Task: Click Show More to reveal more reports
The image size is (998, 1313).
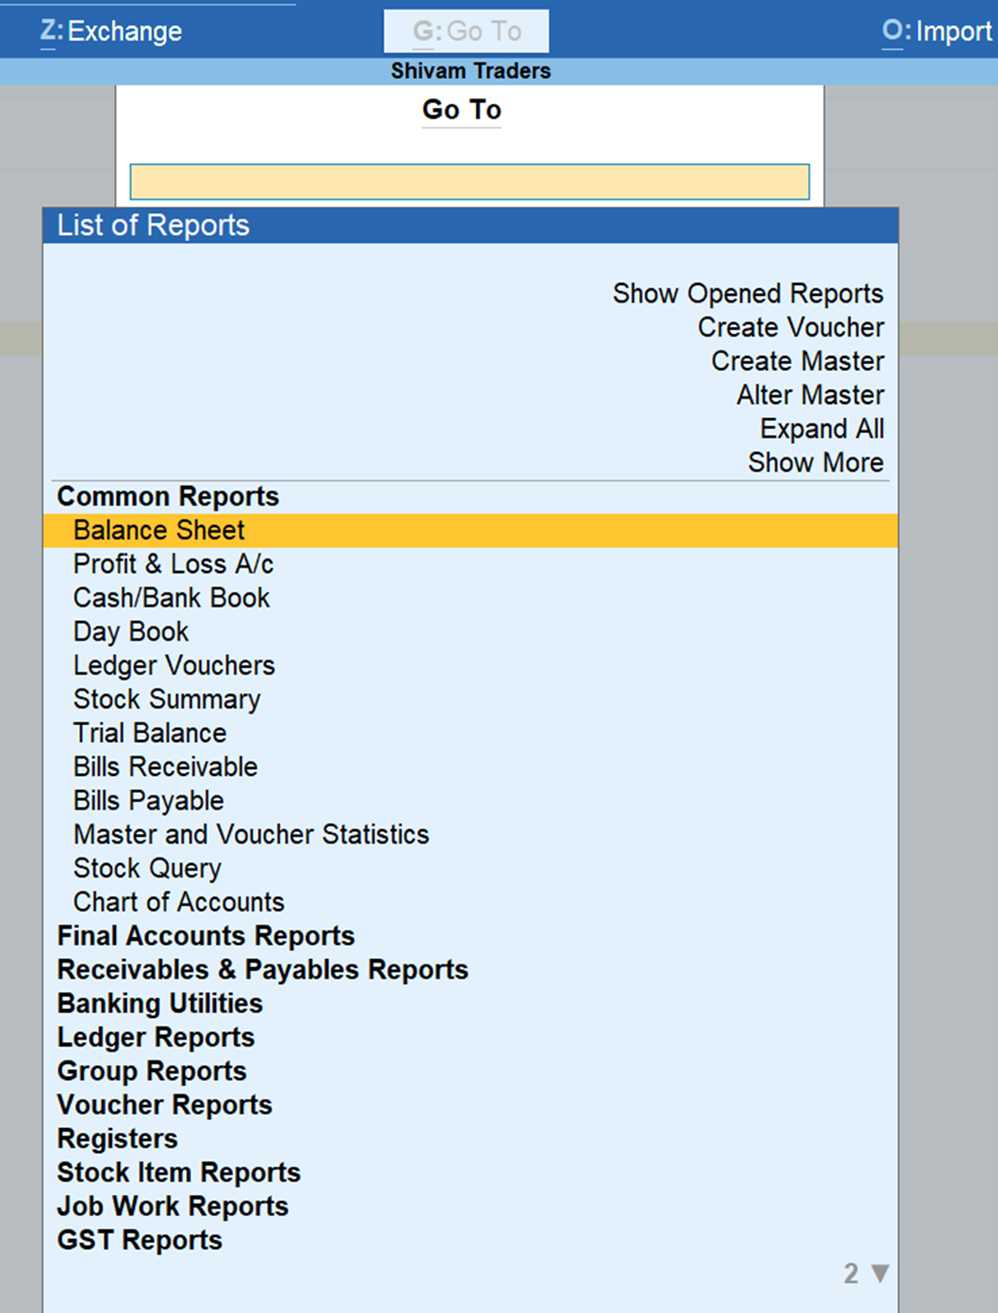Action: click(x=815, y=463)
